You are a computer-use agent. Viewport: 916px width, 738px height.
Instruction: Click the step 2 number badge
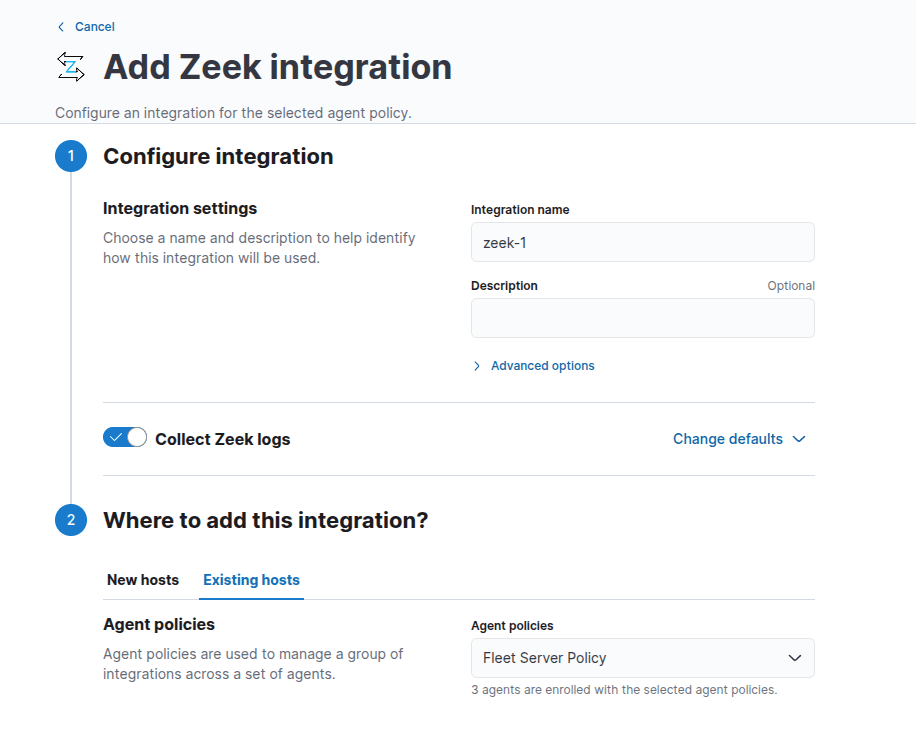(x=71, y=521)
